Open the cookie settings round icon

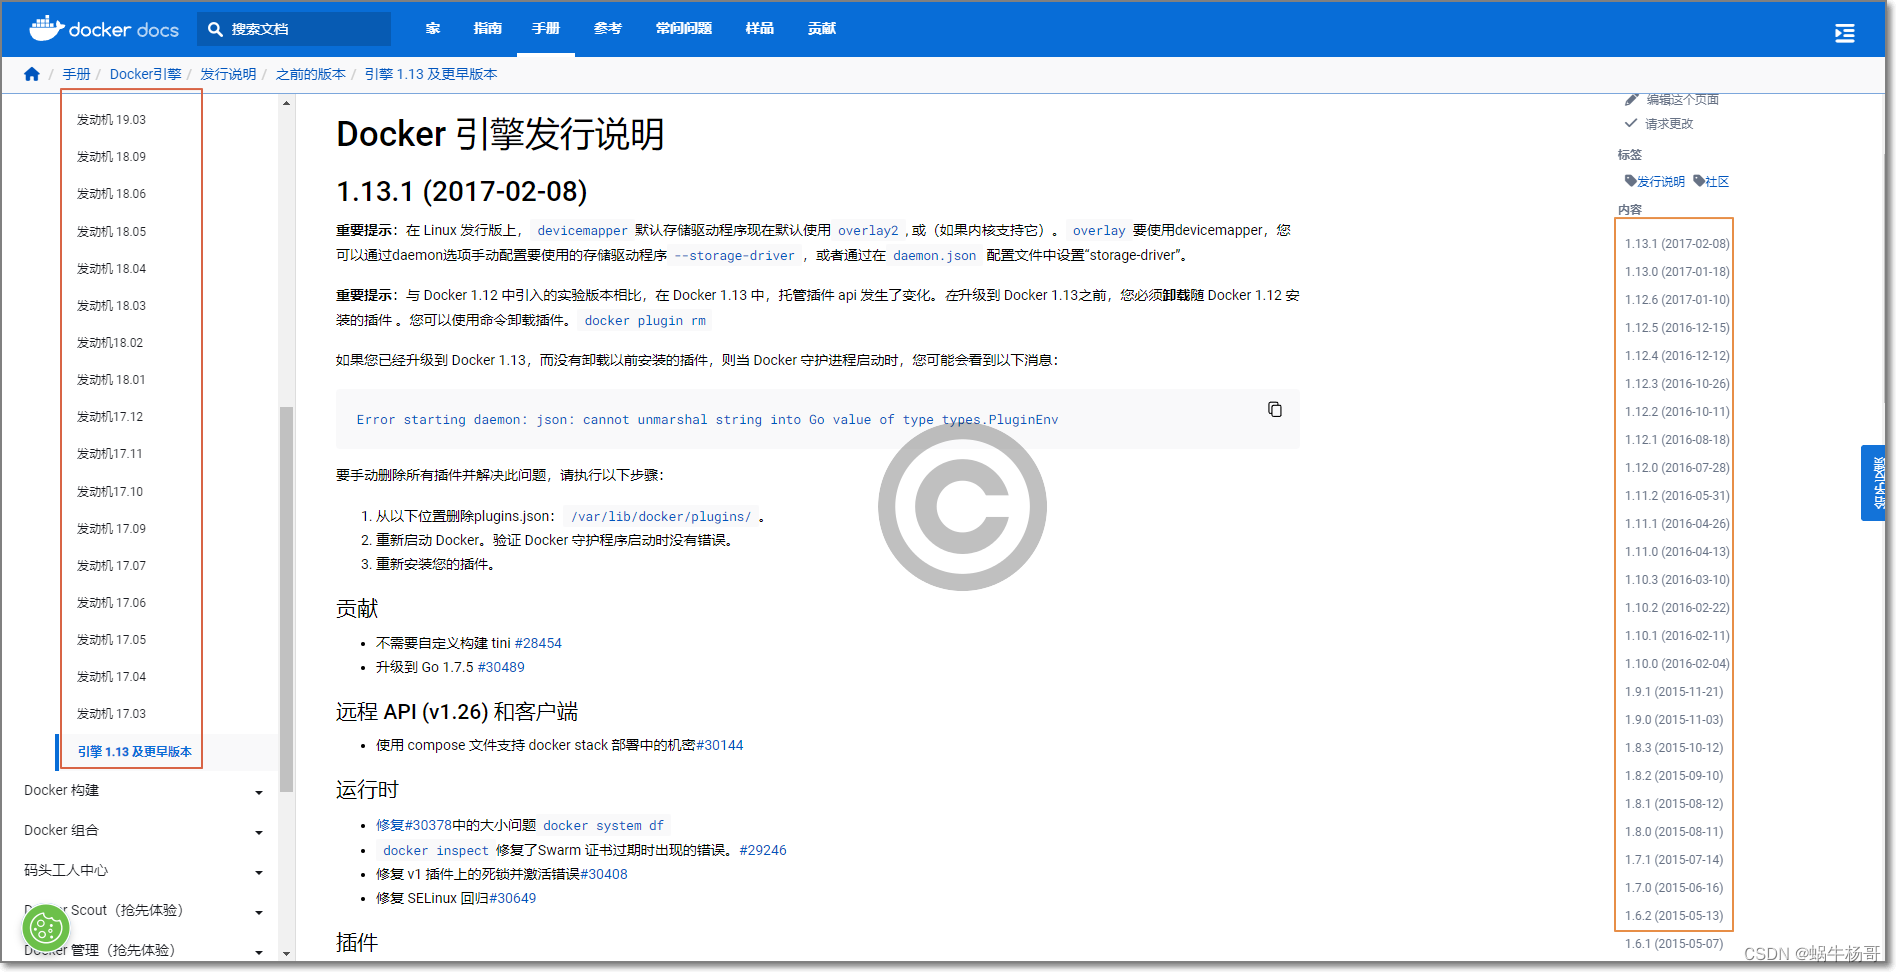(45, 928)
